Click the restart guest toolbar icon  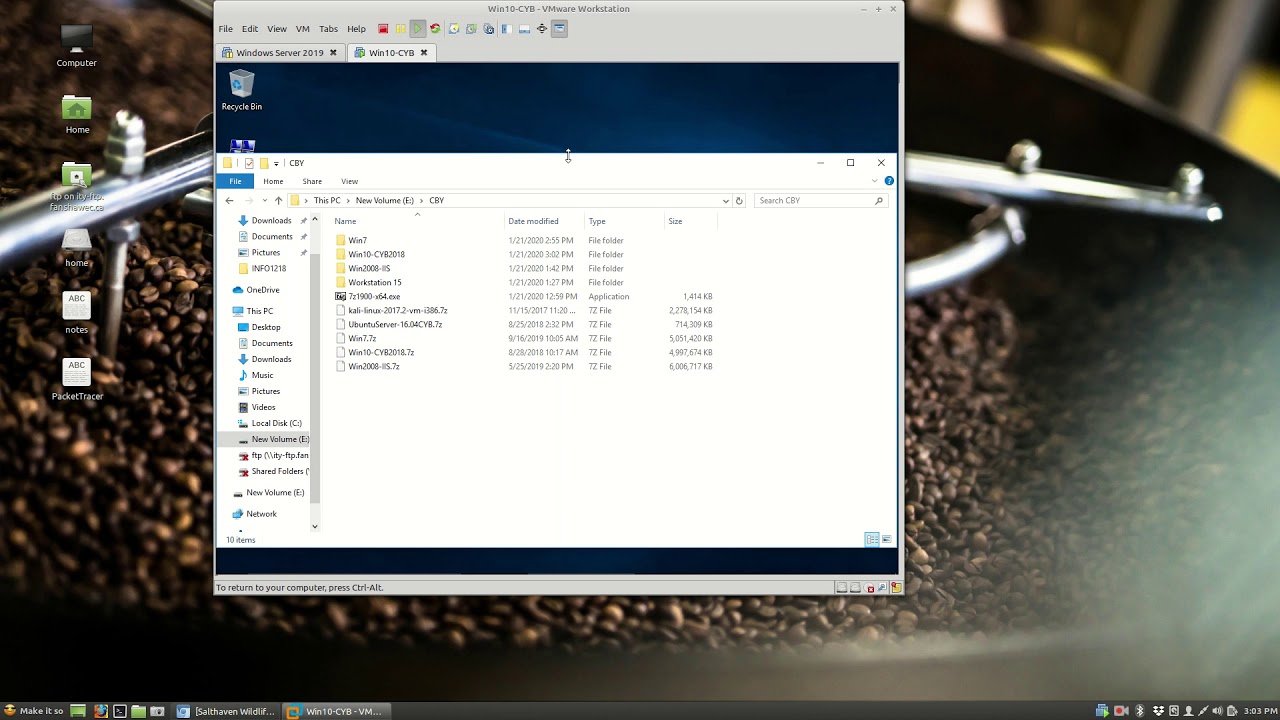click(435, 29)
